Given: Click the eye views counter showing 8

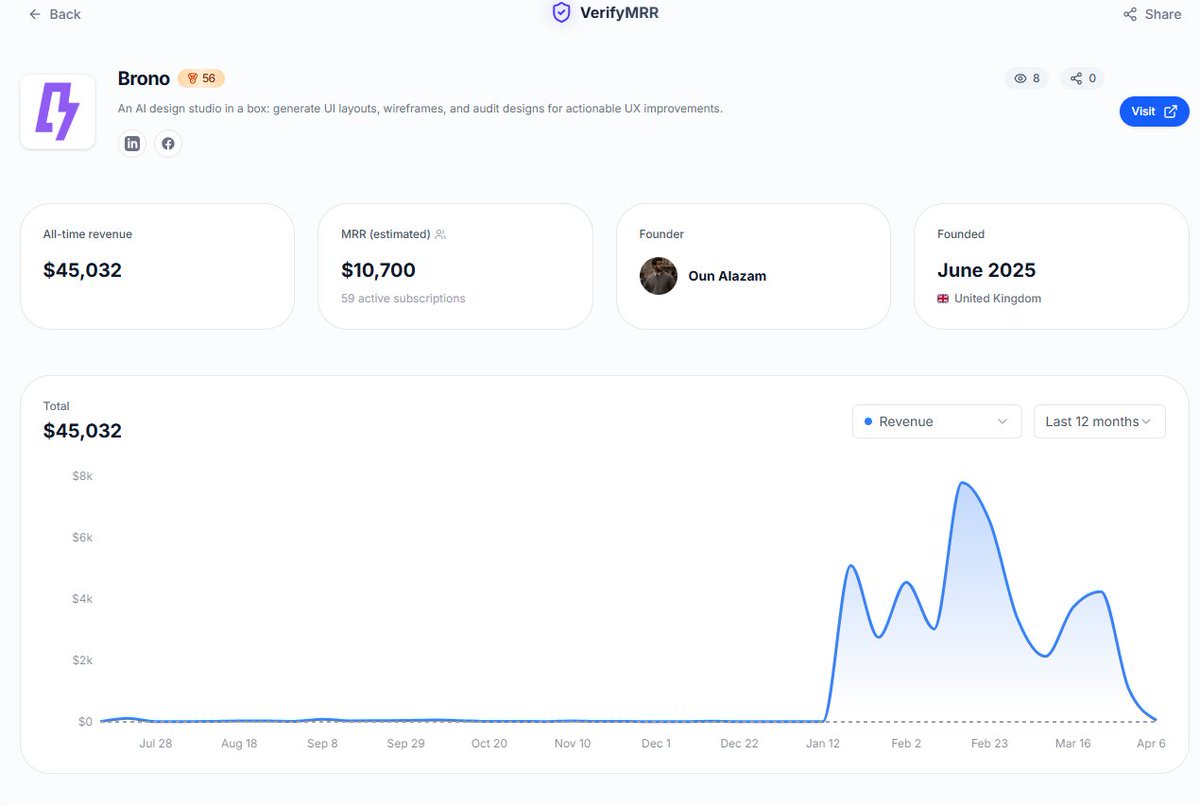Looking at the screenshot, I should [x=1027, y=78].
